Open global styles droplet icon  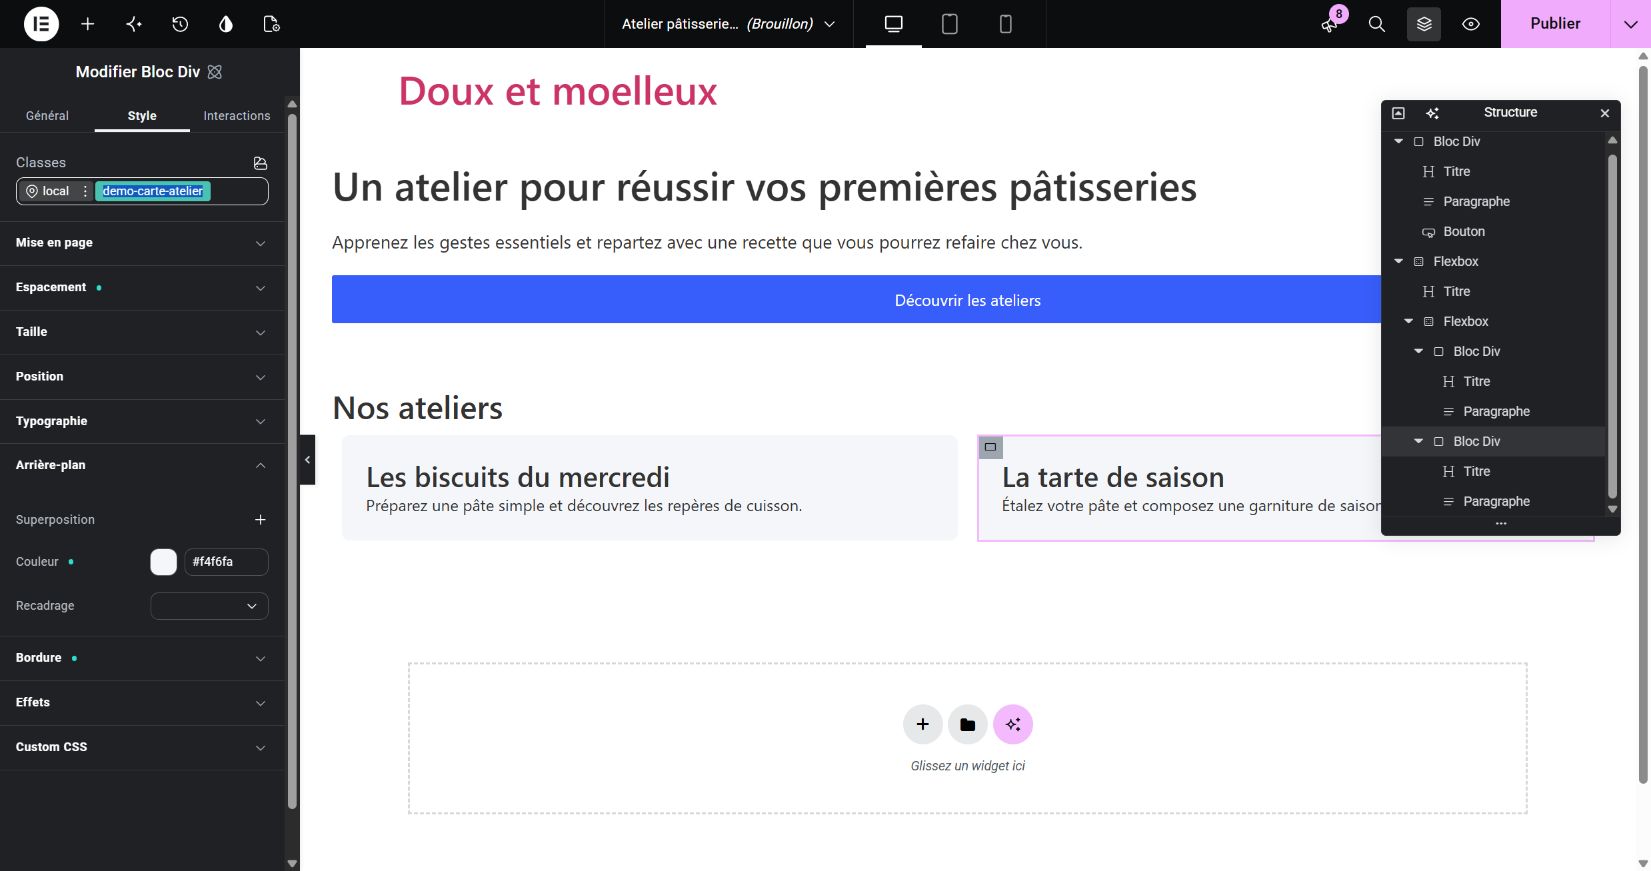(226, 24)
